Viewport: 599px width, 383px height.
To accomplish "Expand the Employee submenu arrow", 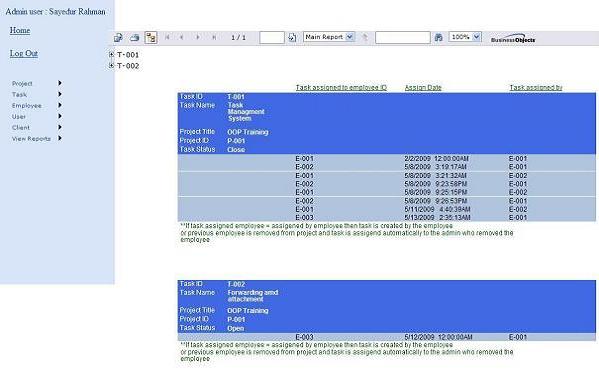I will [x=60, y=105].
